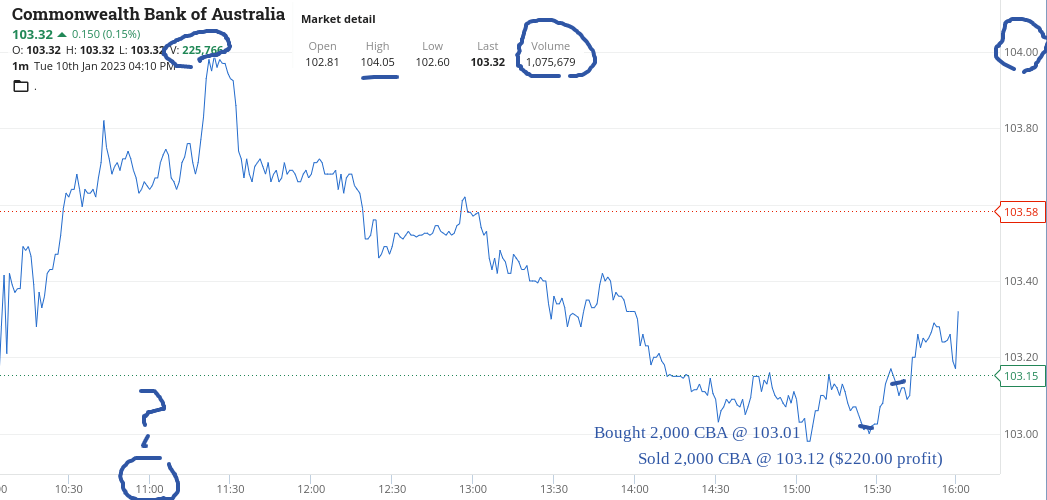Click the green 103.15 price label
Image resolution: width=1047 pixels, height=500 pixels.
[1022, 376]
